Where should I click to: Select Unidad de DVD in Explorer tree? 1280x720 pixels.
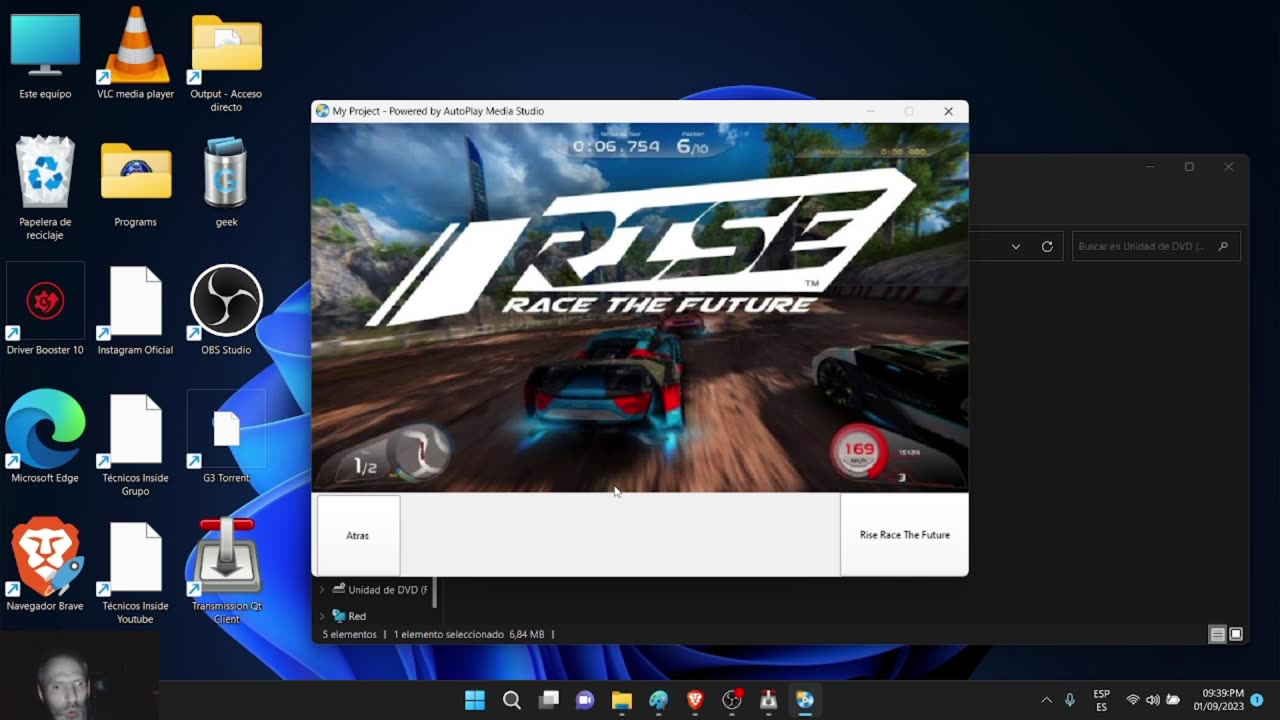pos(380,590)
